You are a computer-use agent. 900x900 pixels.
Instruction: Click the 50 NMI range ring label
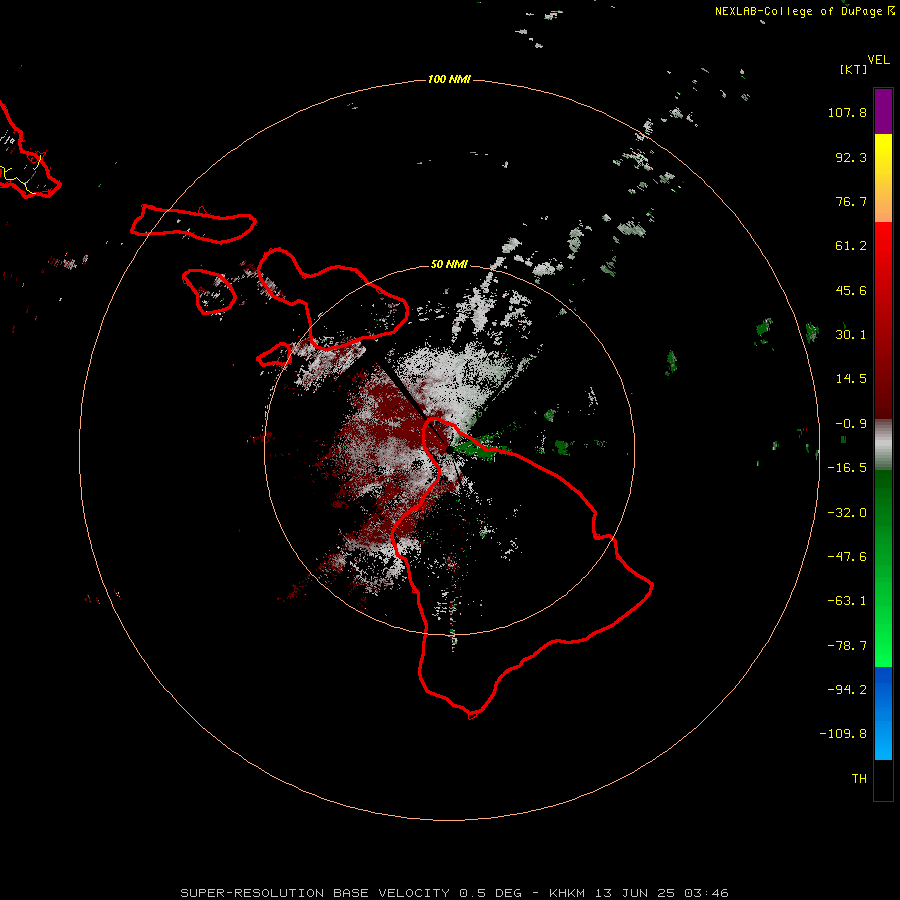click(x=449, y=264)
